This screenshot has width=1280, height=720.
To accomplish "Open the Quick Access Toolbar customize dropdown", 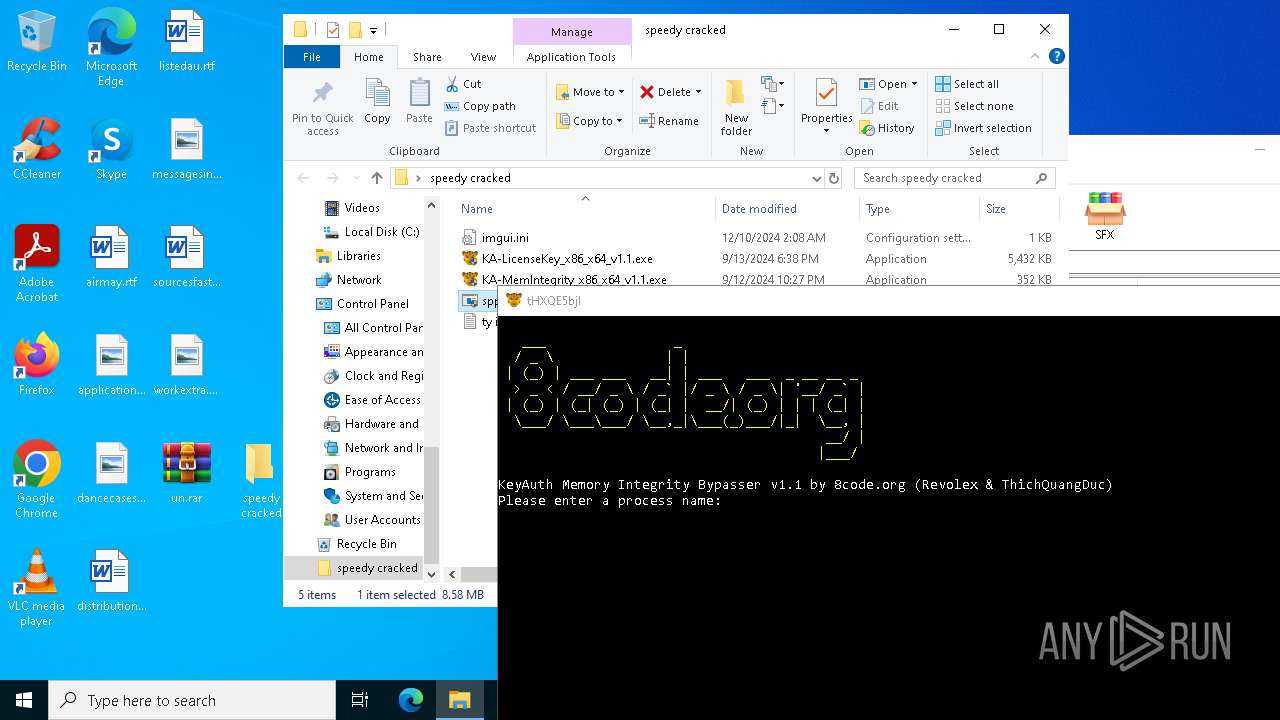I will [374, 30].
